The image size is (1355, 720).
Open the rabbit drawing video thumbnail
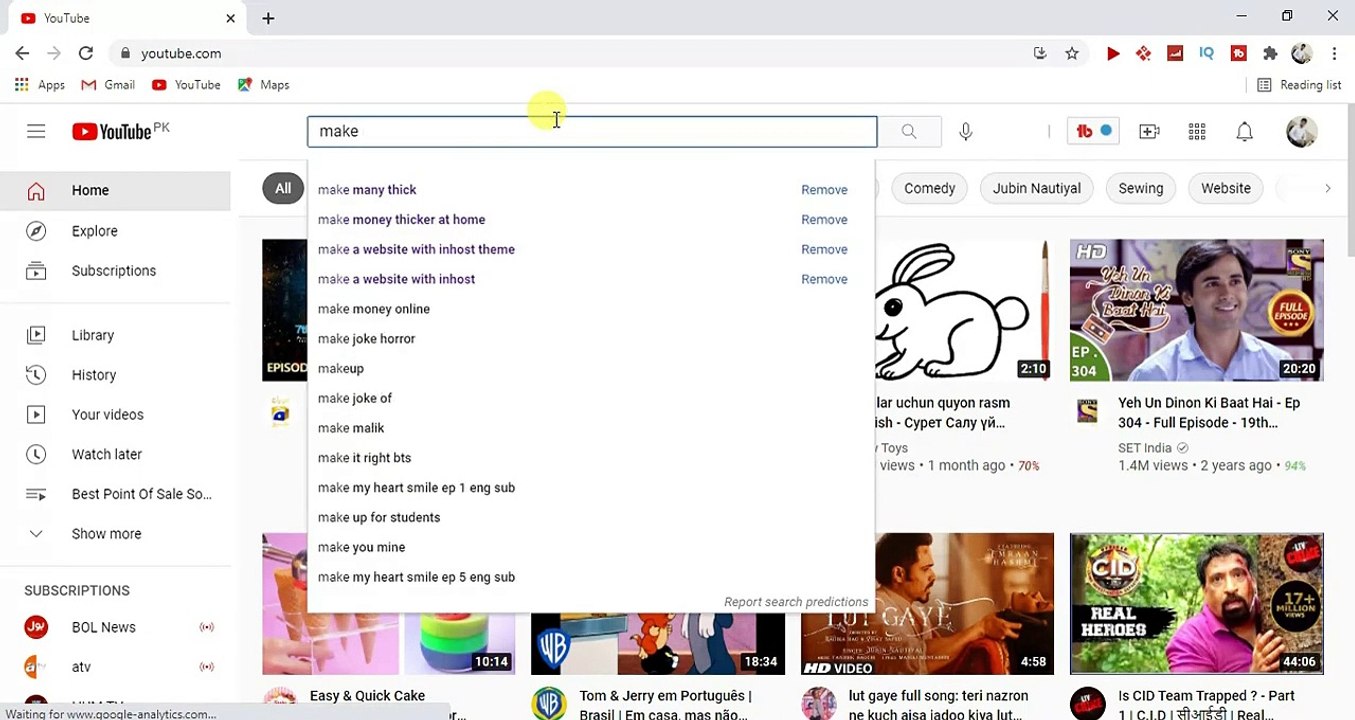pos(963,310)
